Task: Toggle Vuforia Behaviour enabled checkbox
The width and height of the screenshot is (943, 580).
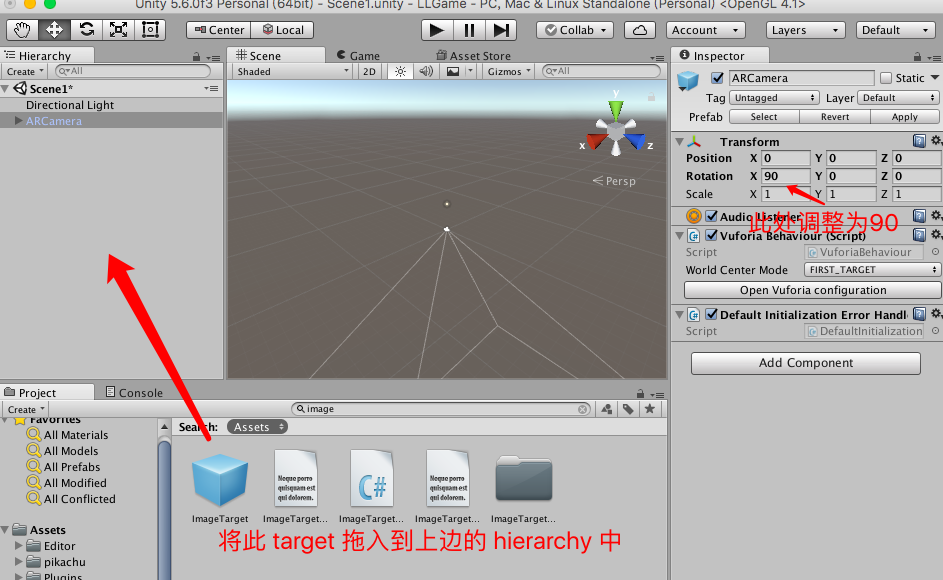Action: coord(711,235)
